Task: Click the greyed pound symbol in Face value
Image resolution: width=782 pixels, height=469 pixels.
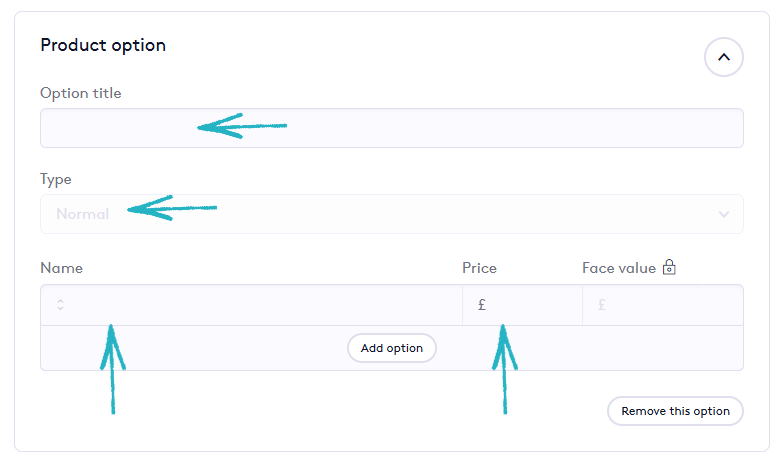Action: 602,305
